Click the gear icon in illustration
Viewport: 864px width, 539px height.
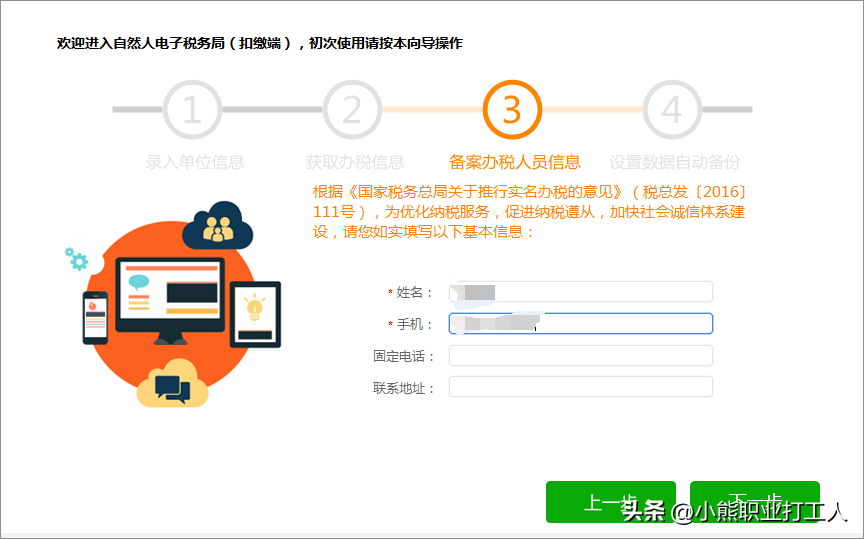tap(77, 259)
